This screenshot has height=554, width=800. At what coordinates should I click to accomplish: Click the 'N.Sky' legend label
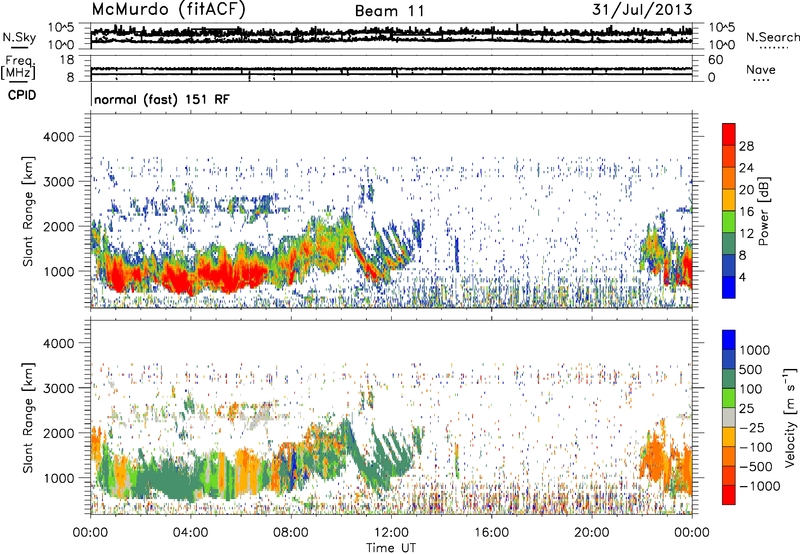[19, 37]
